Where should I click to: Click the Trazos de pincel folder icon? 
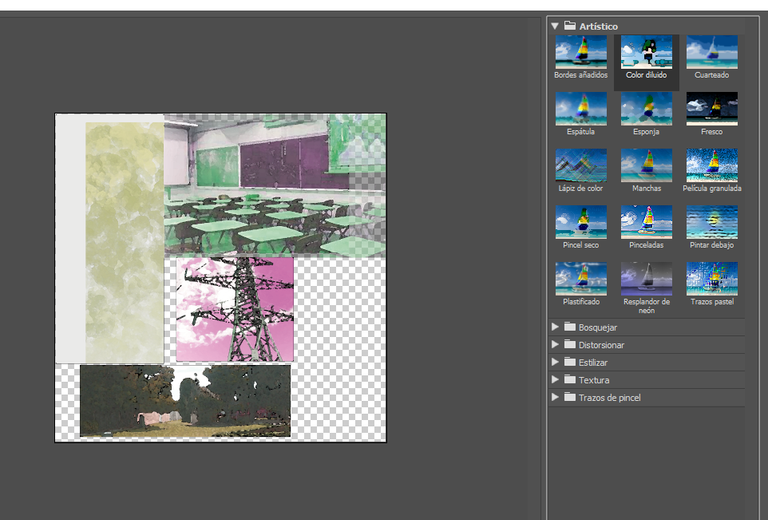(570, 397)
